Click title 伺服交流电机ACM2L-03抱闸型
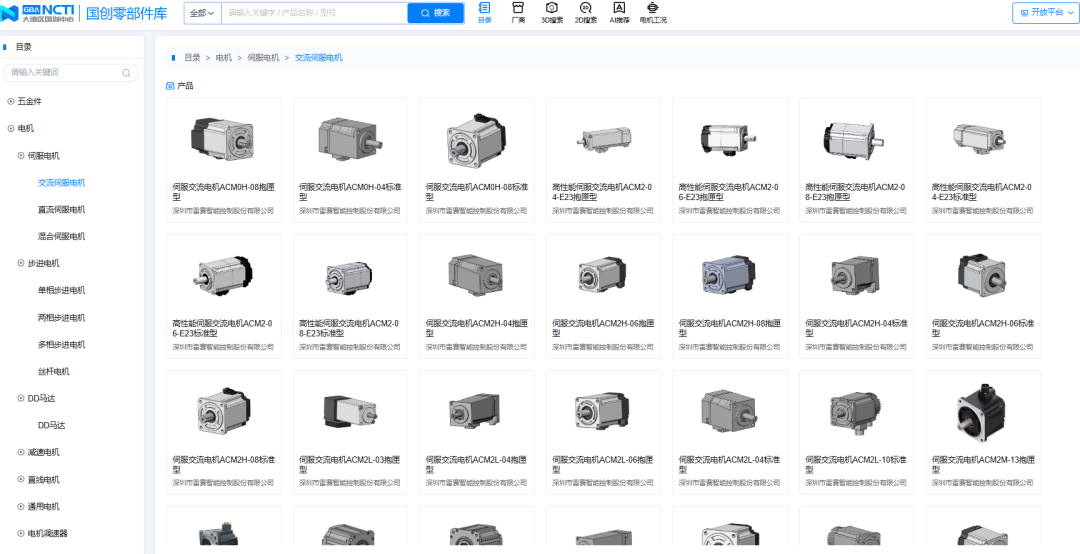 [350, 464]
